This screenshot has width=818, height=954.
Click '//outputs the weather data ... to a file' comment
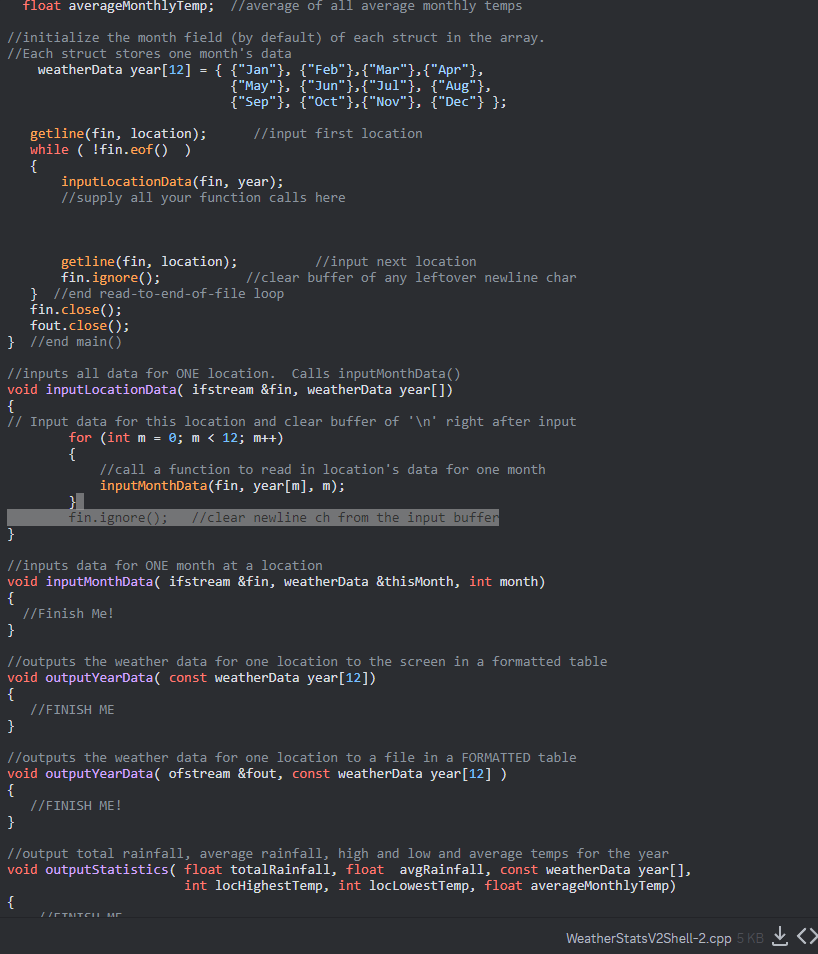point(292,758)
